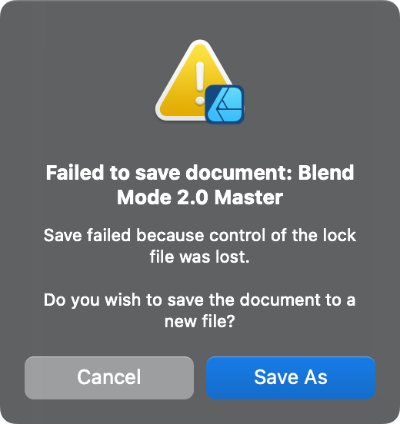This screenshot has width=400, height=424.
Task: Click the "new file?" text line
Action: pos(200,321)
